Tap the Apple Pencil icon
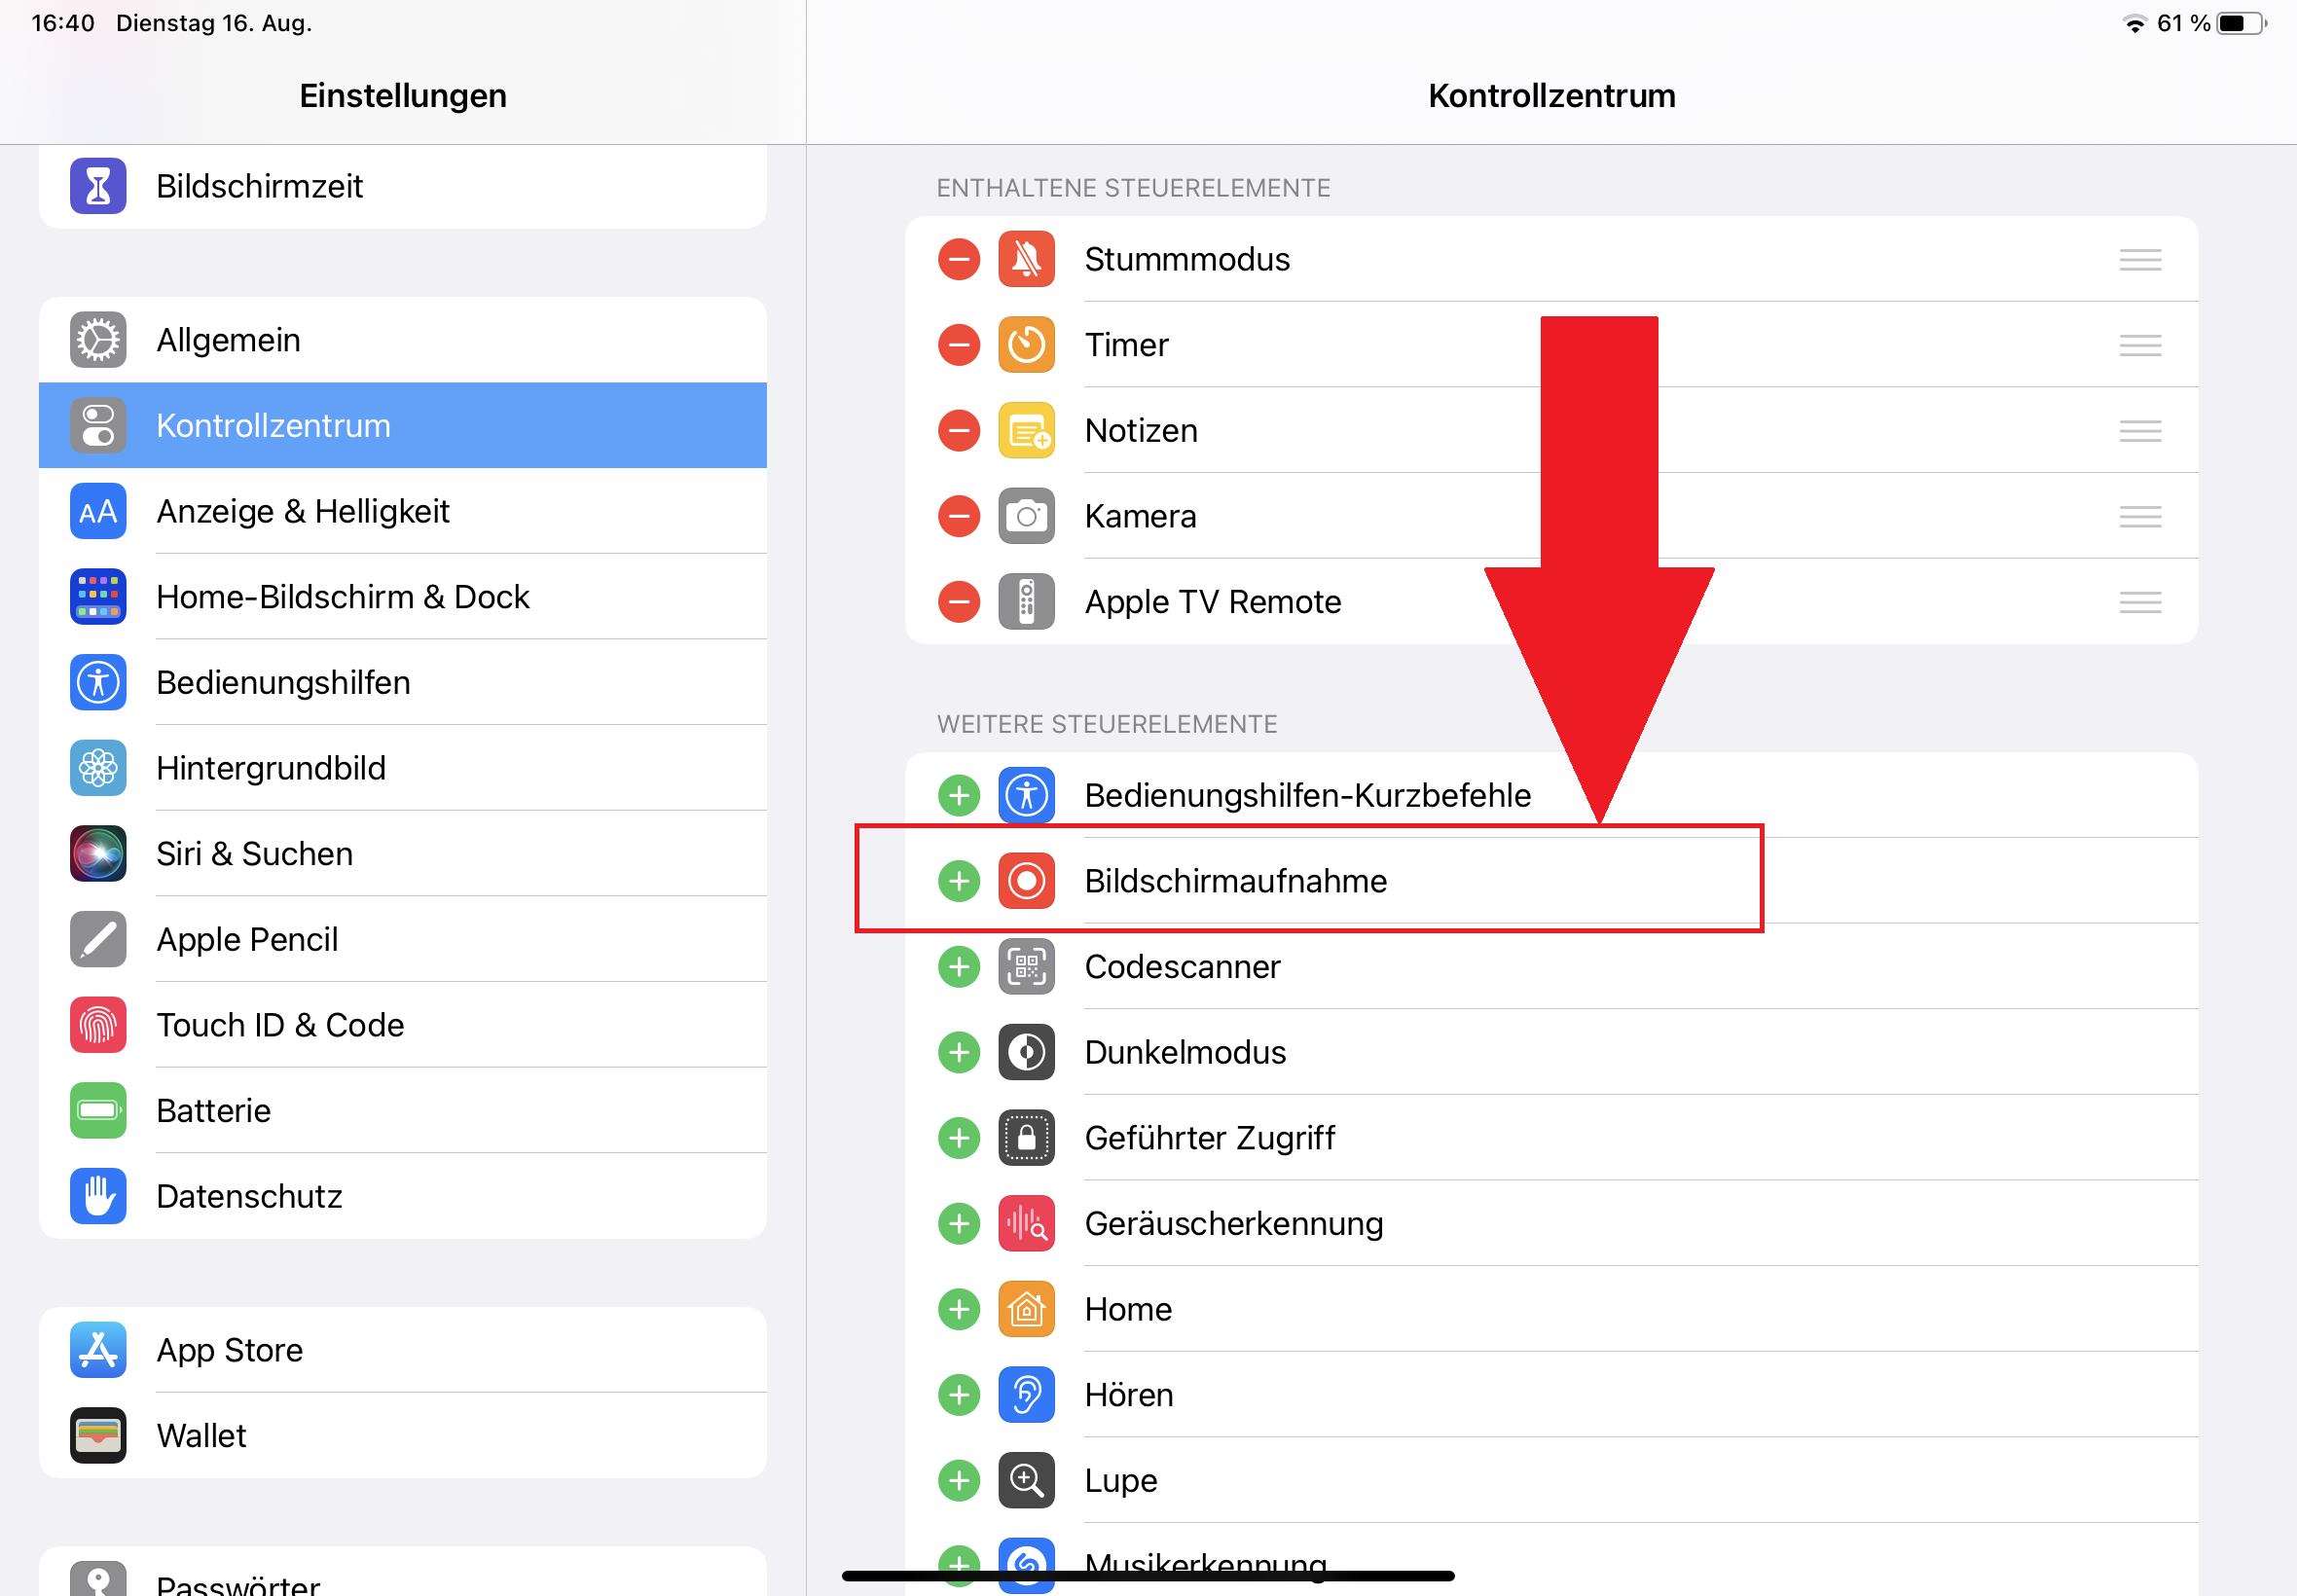 click(98, 939)
